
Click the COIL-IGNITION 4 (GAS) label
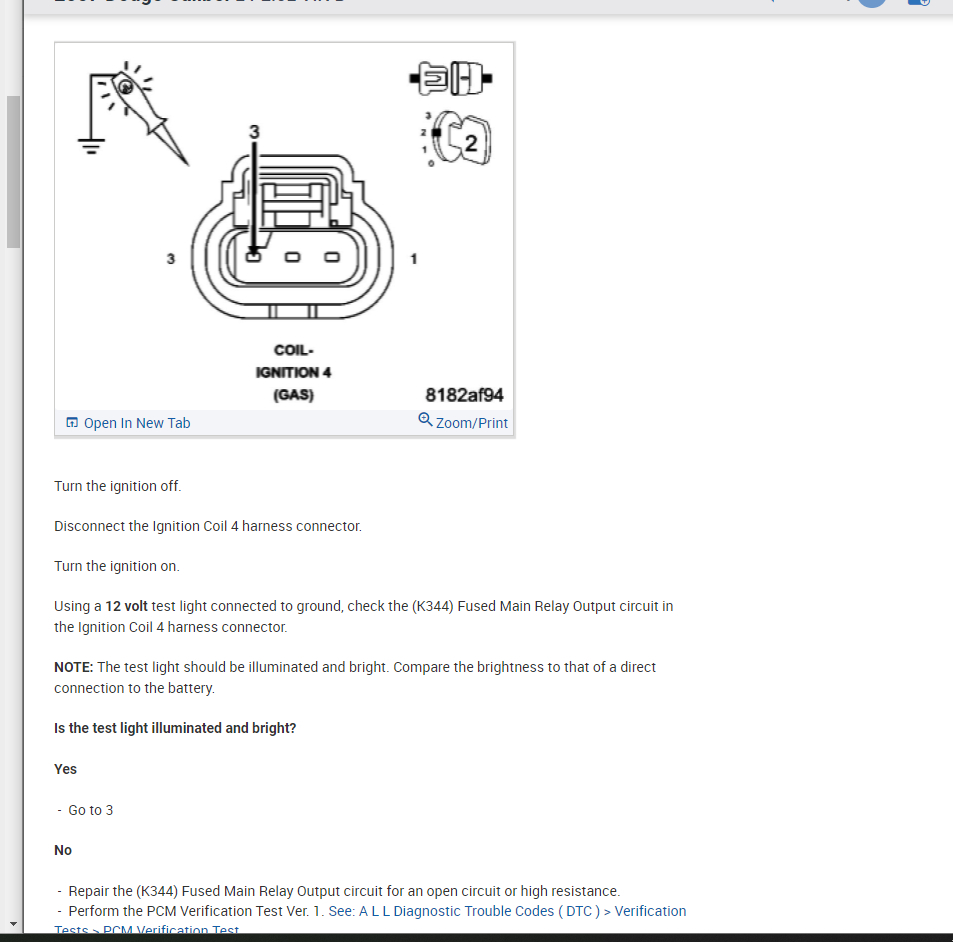pos(294,372)
